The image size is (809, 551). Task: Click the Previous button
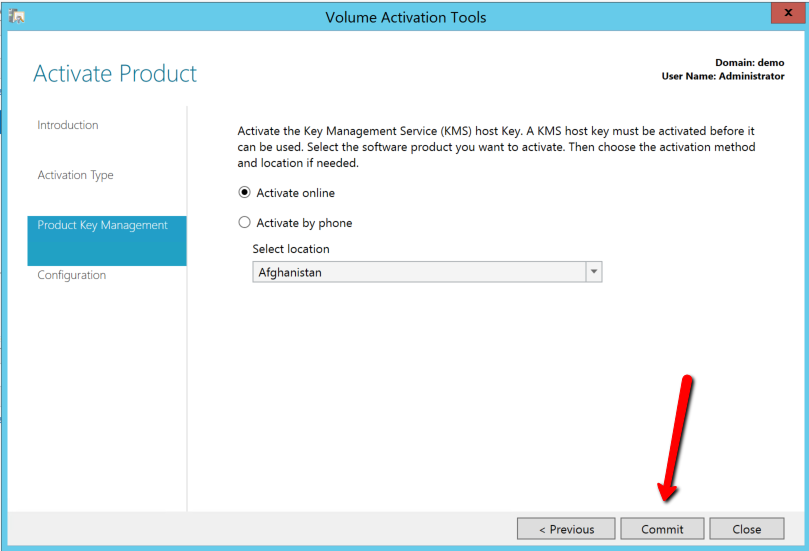point(566,529)
